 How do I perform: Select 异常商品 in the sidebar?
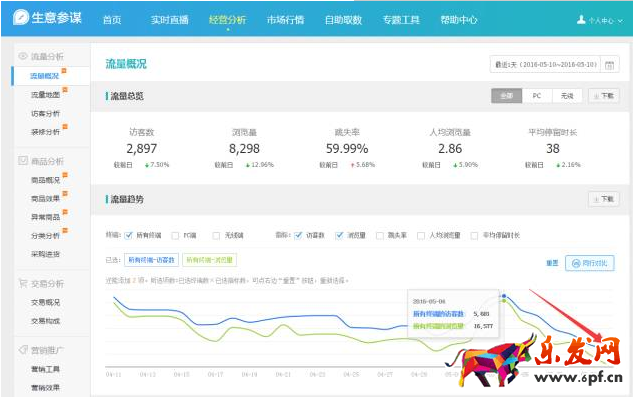pos(45,217)
